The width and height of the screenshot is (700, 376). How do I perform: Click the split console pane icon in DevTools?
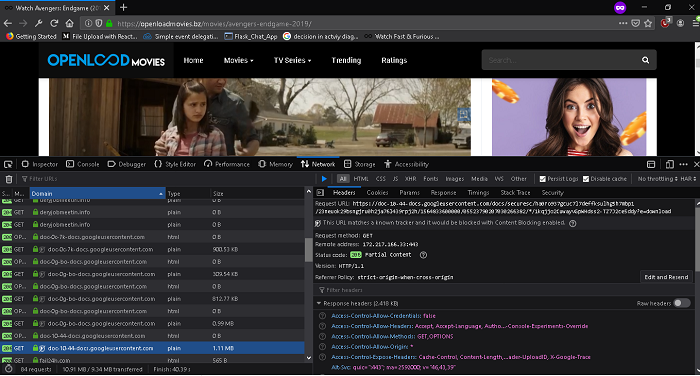[x=651, y=164]
